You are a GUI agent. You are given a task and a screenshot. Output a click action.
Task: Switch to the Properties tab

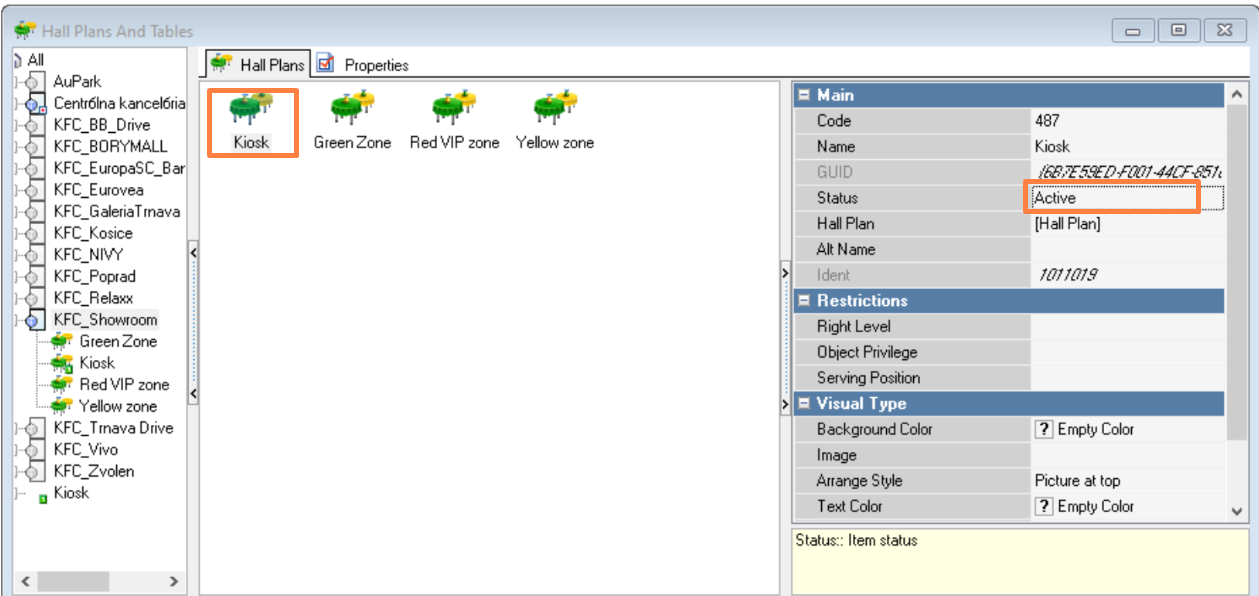364,65
